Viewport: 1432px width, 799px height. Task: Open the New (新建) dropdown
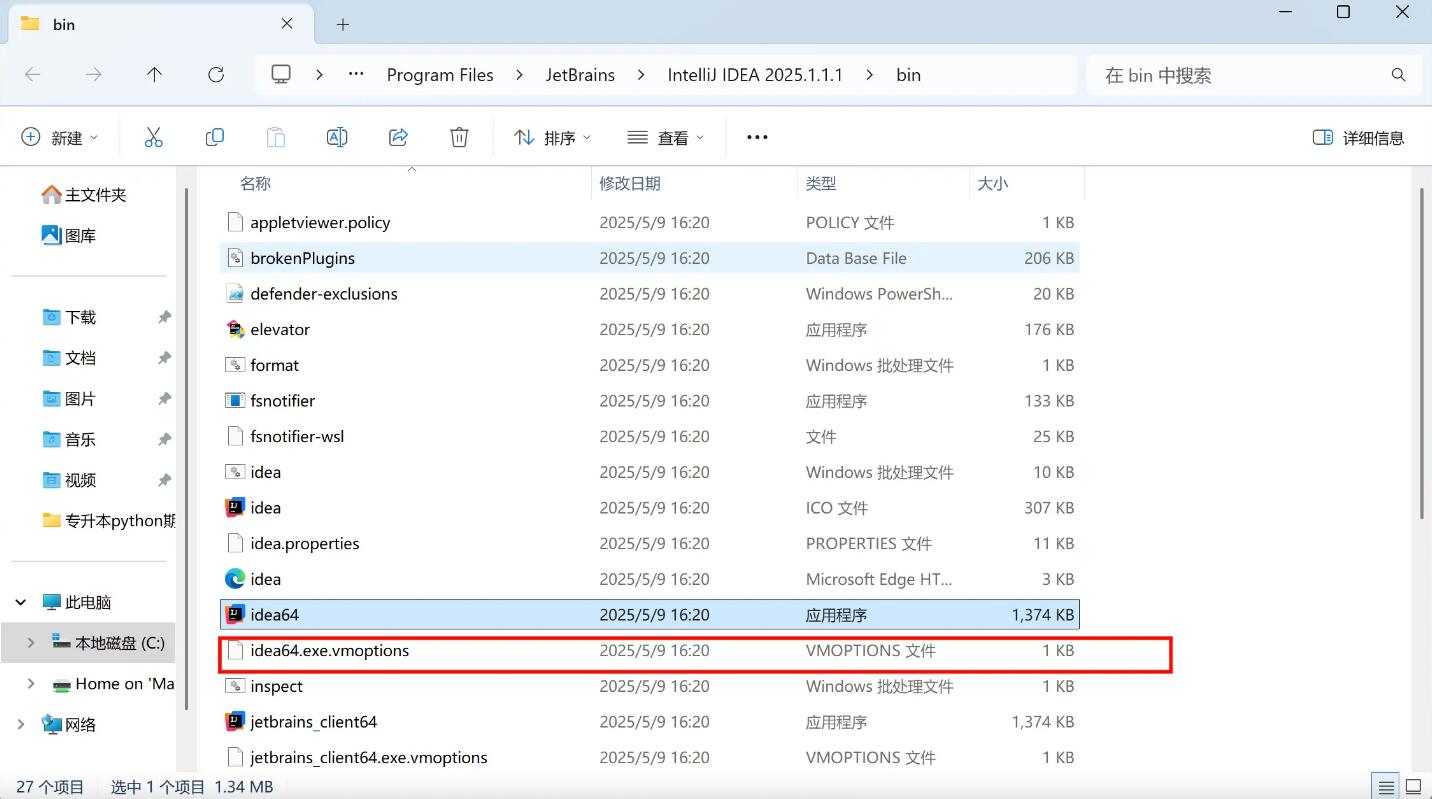(60, 137)
